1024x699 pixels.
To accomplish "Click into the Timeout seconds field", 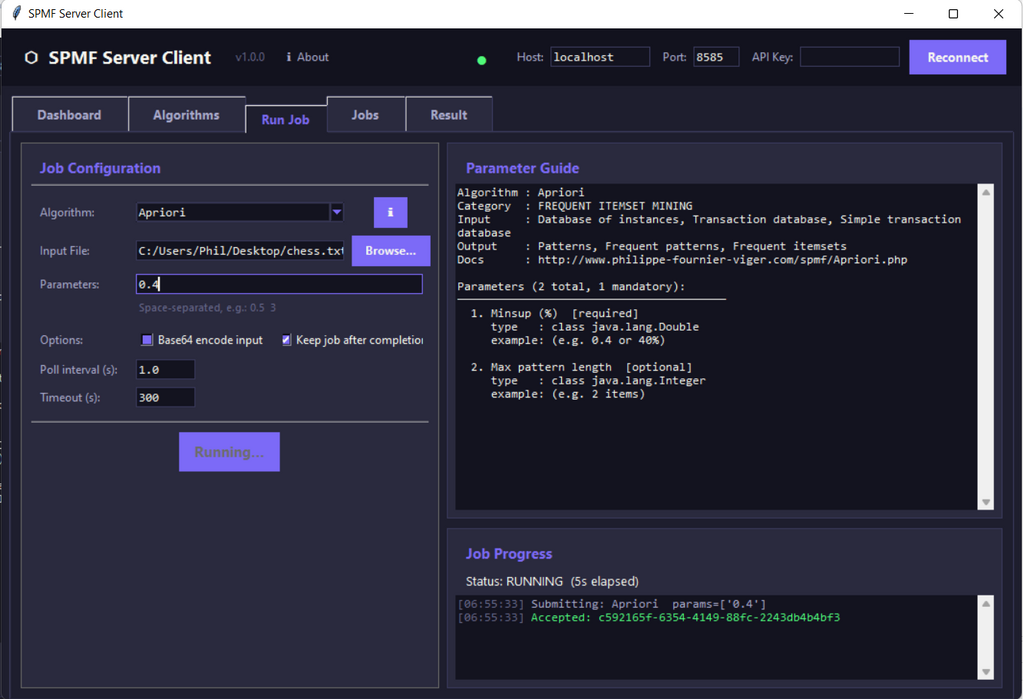I will pyautogui.click(x=165, y=397).
